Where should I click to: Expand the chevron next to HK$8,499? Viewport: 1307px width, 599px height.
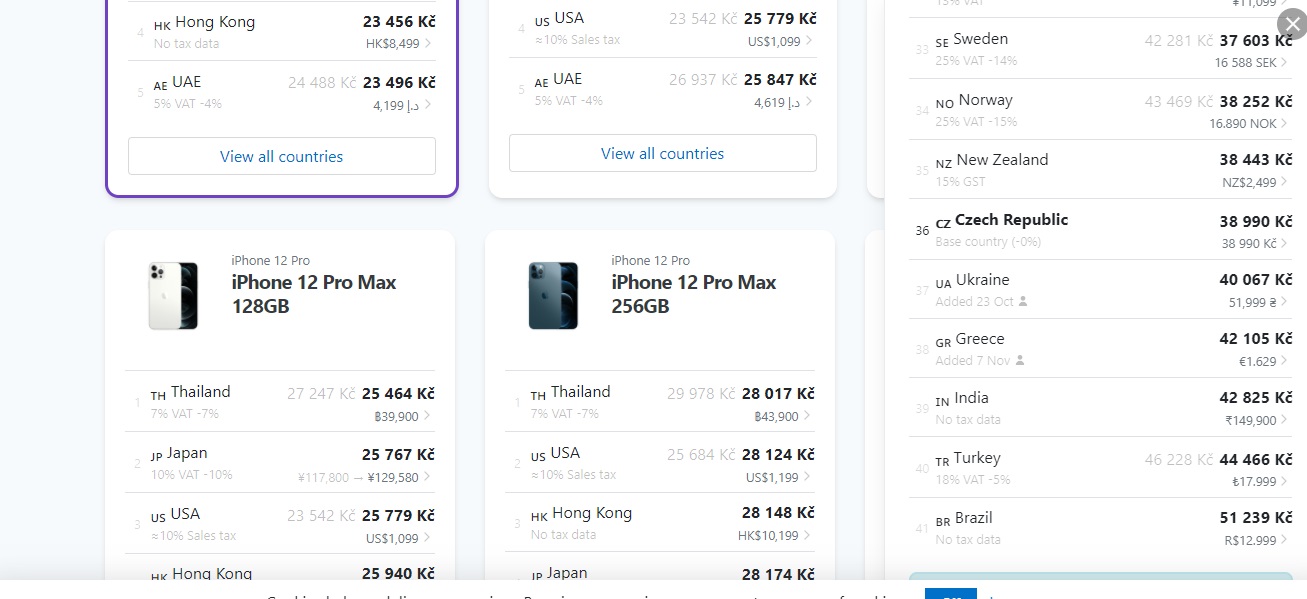click(x=428, y=43)
